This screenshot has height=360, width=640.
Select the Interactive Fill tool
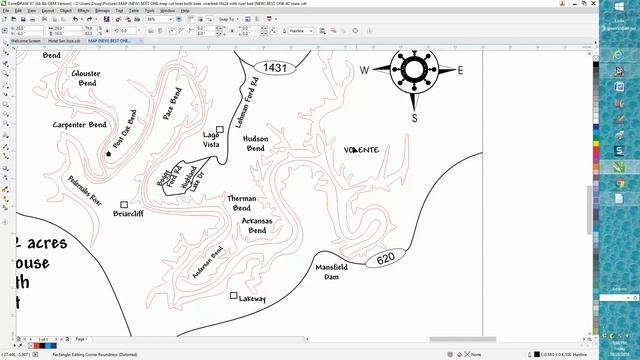pos(5,199)
